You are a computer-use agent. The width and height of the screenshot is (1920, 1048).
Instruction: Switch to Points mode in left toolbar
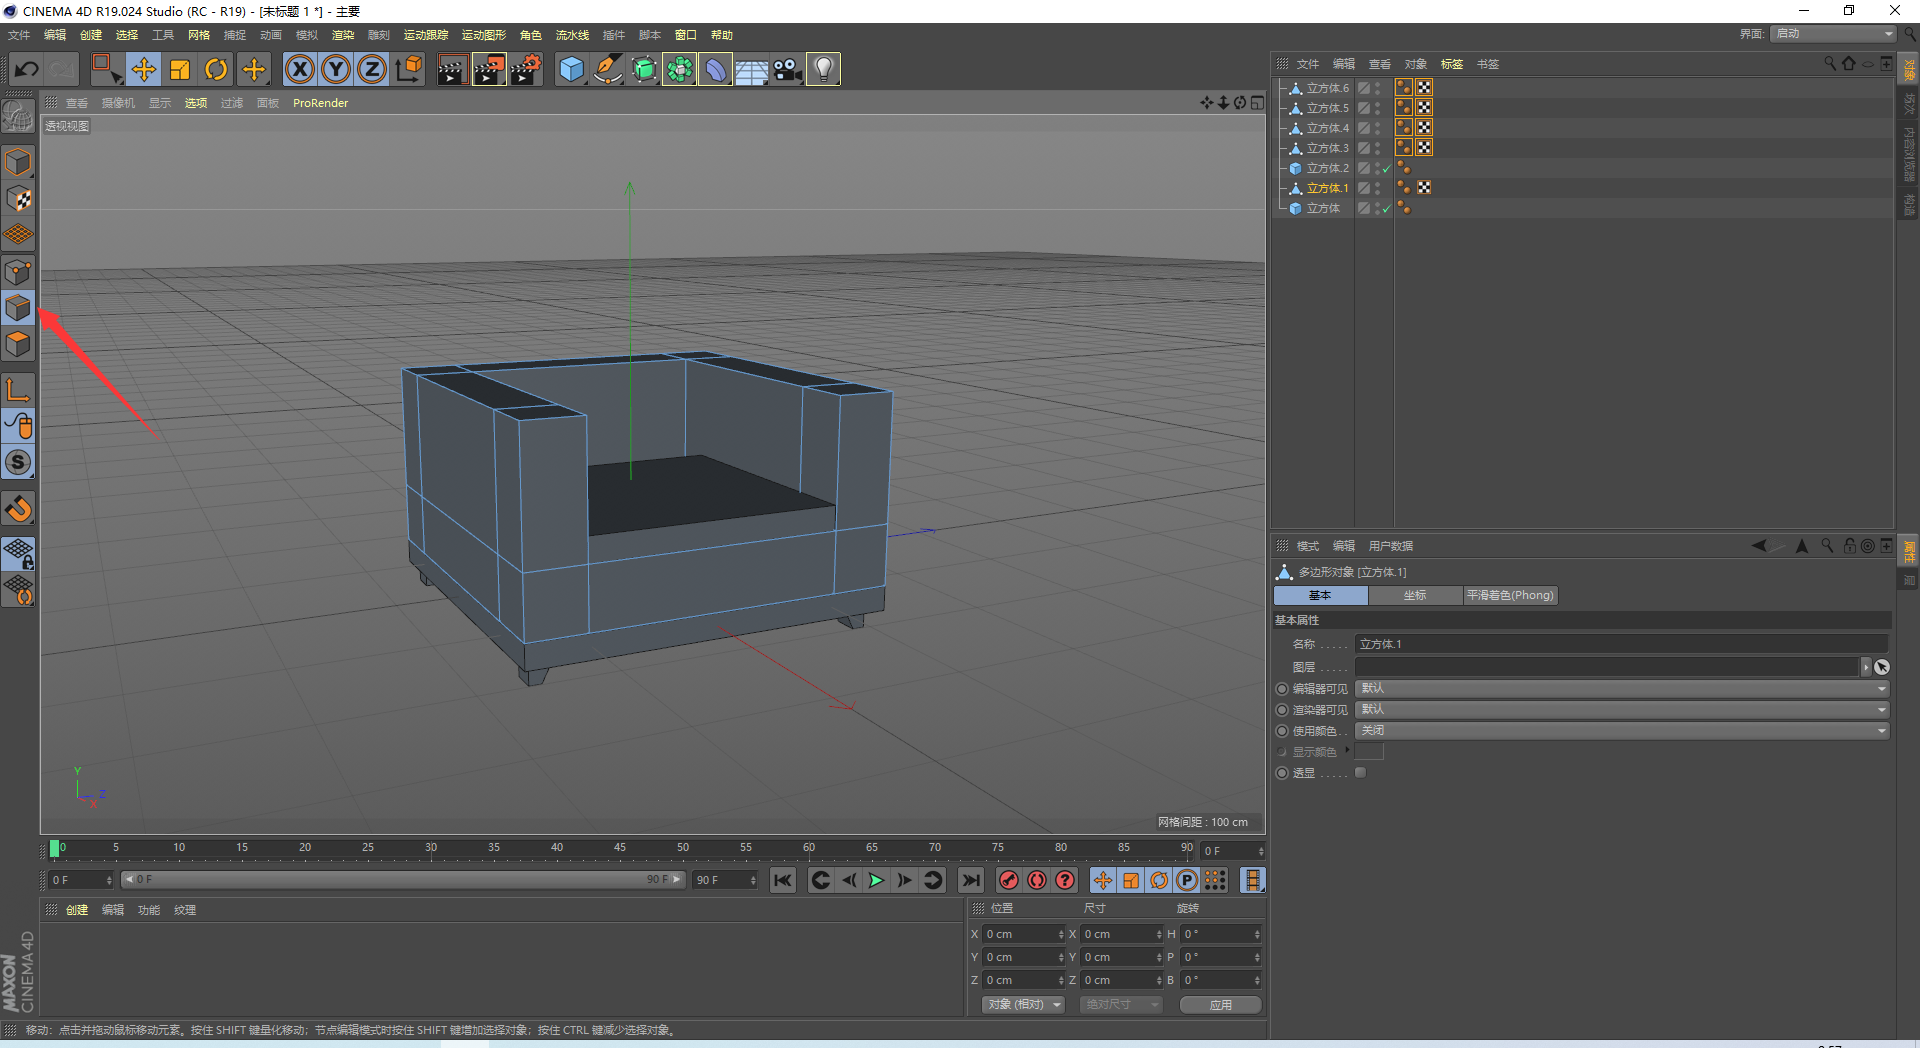(18, 271)
